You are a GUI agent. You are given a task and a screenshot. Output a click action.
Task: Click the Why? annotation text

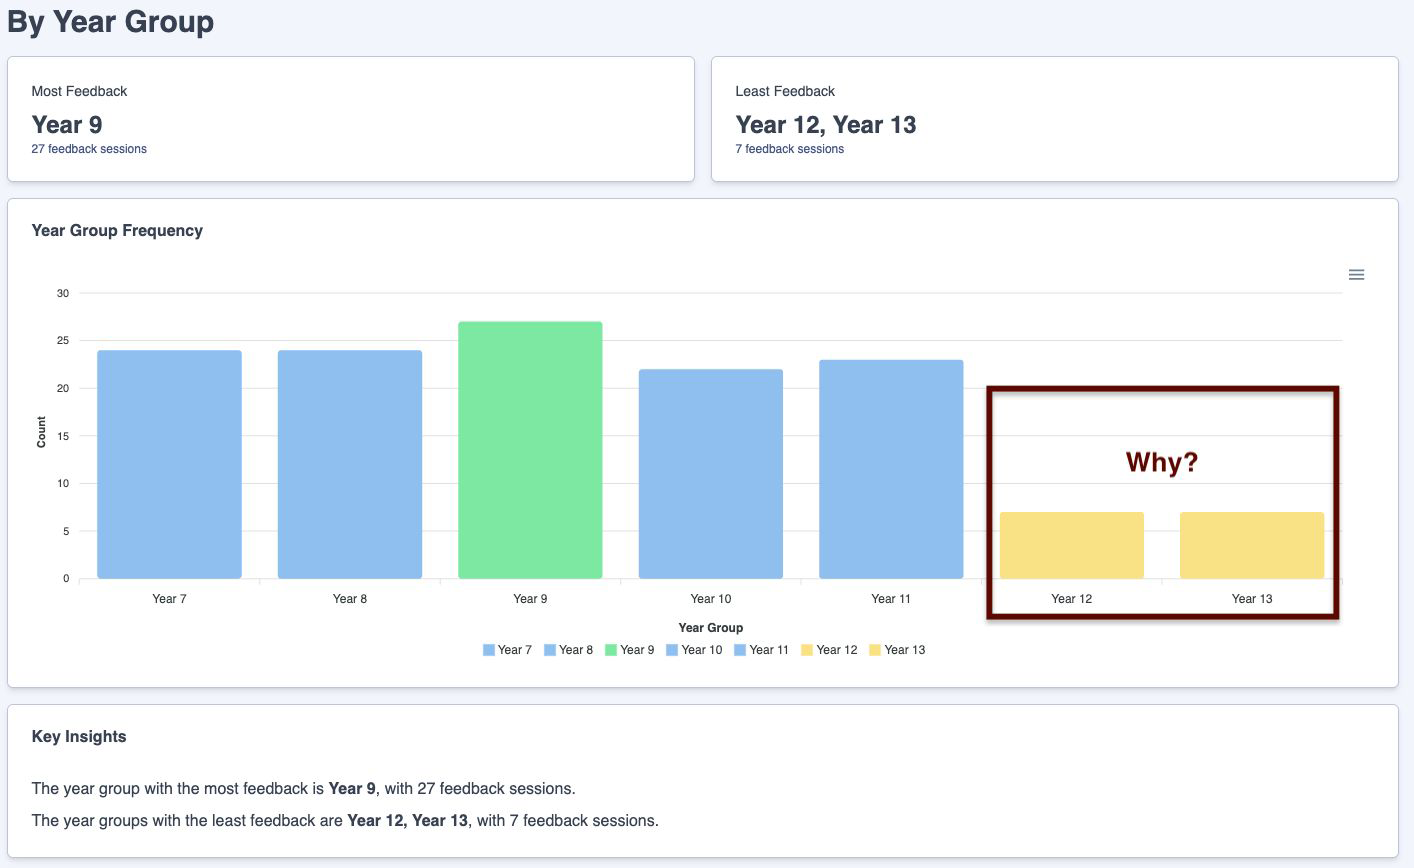coord(1162,462)
